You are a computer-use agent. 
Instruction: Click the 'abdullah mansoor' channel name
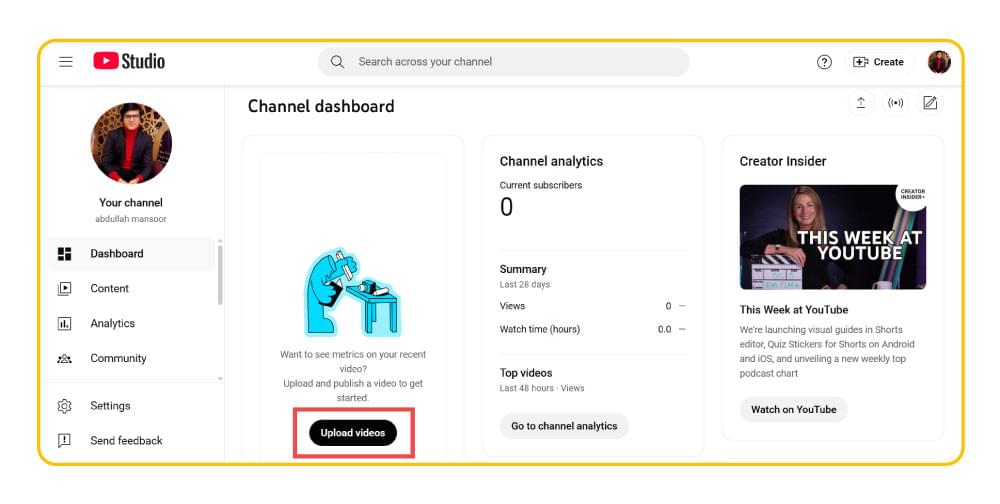click(x=131, y=219)
